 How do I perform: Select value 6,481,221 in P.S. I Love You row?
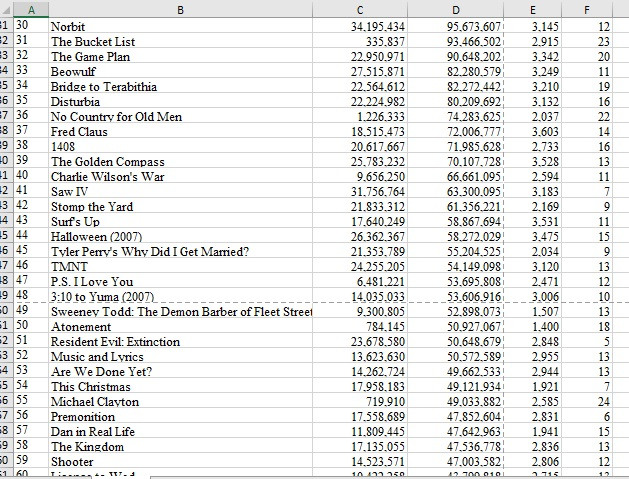pyautogui.click(x=360, y=282)
